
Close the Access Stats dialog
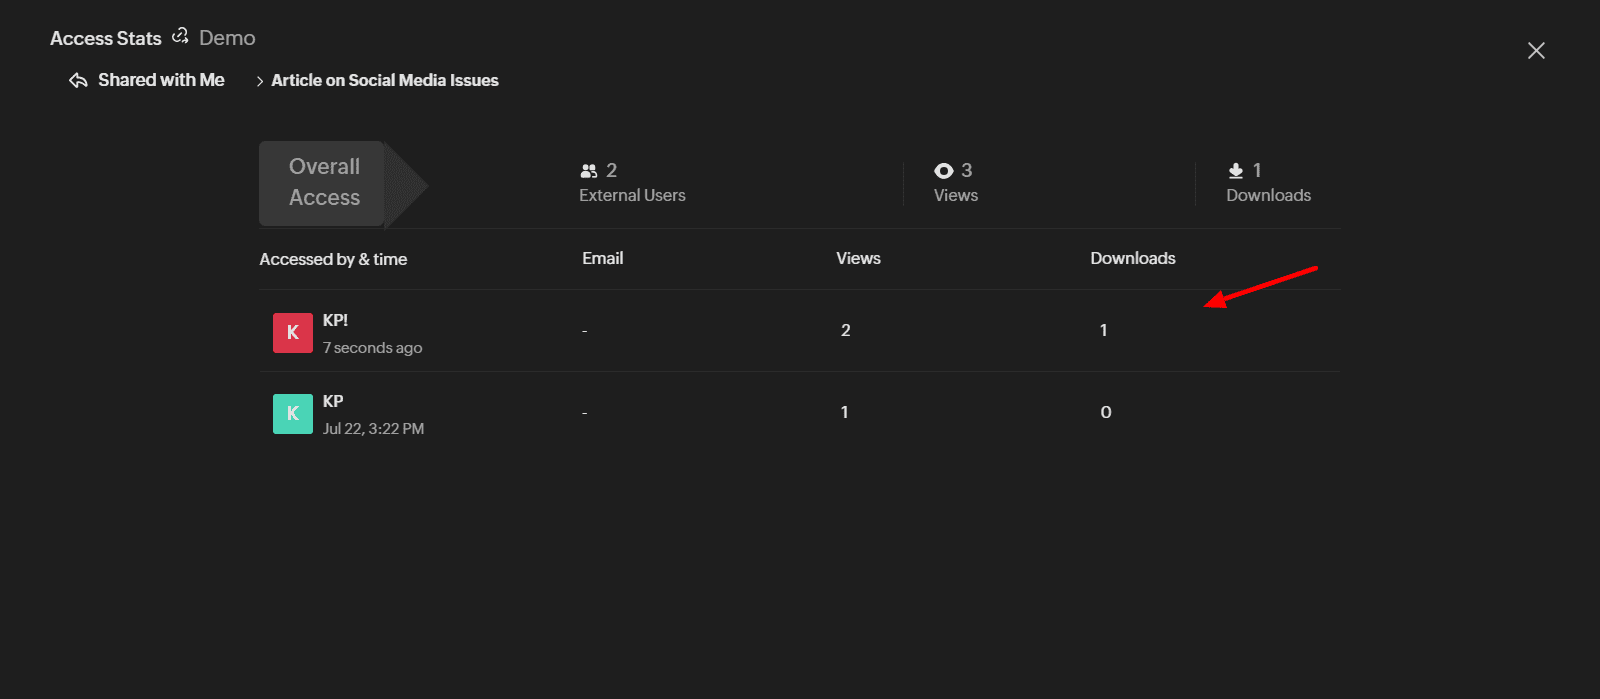point(1536,51)
